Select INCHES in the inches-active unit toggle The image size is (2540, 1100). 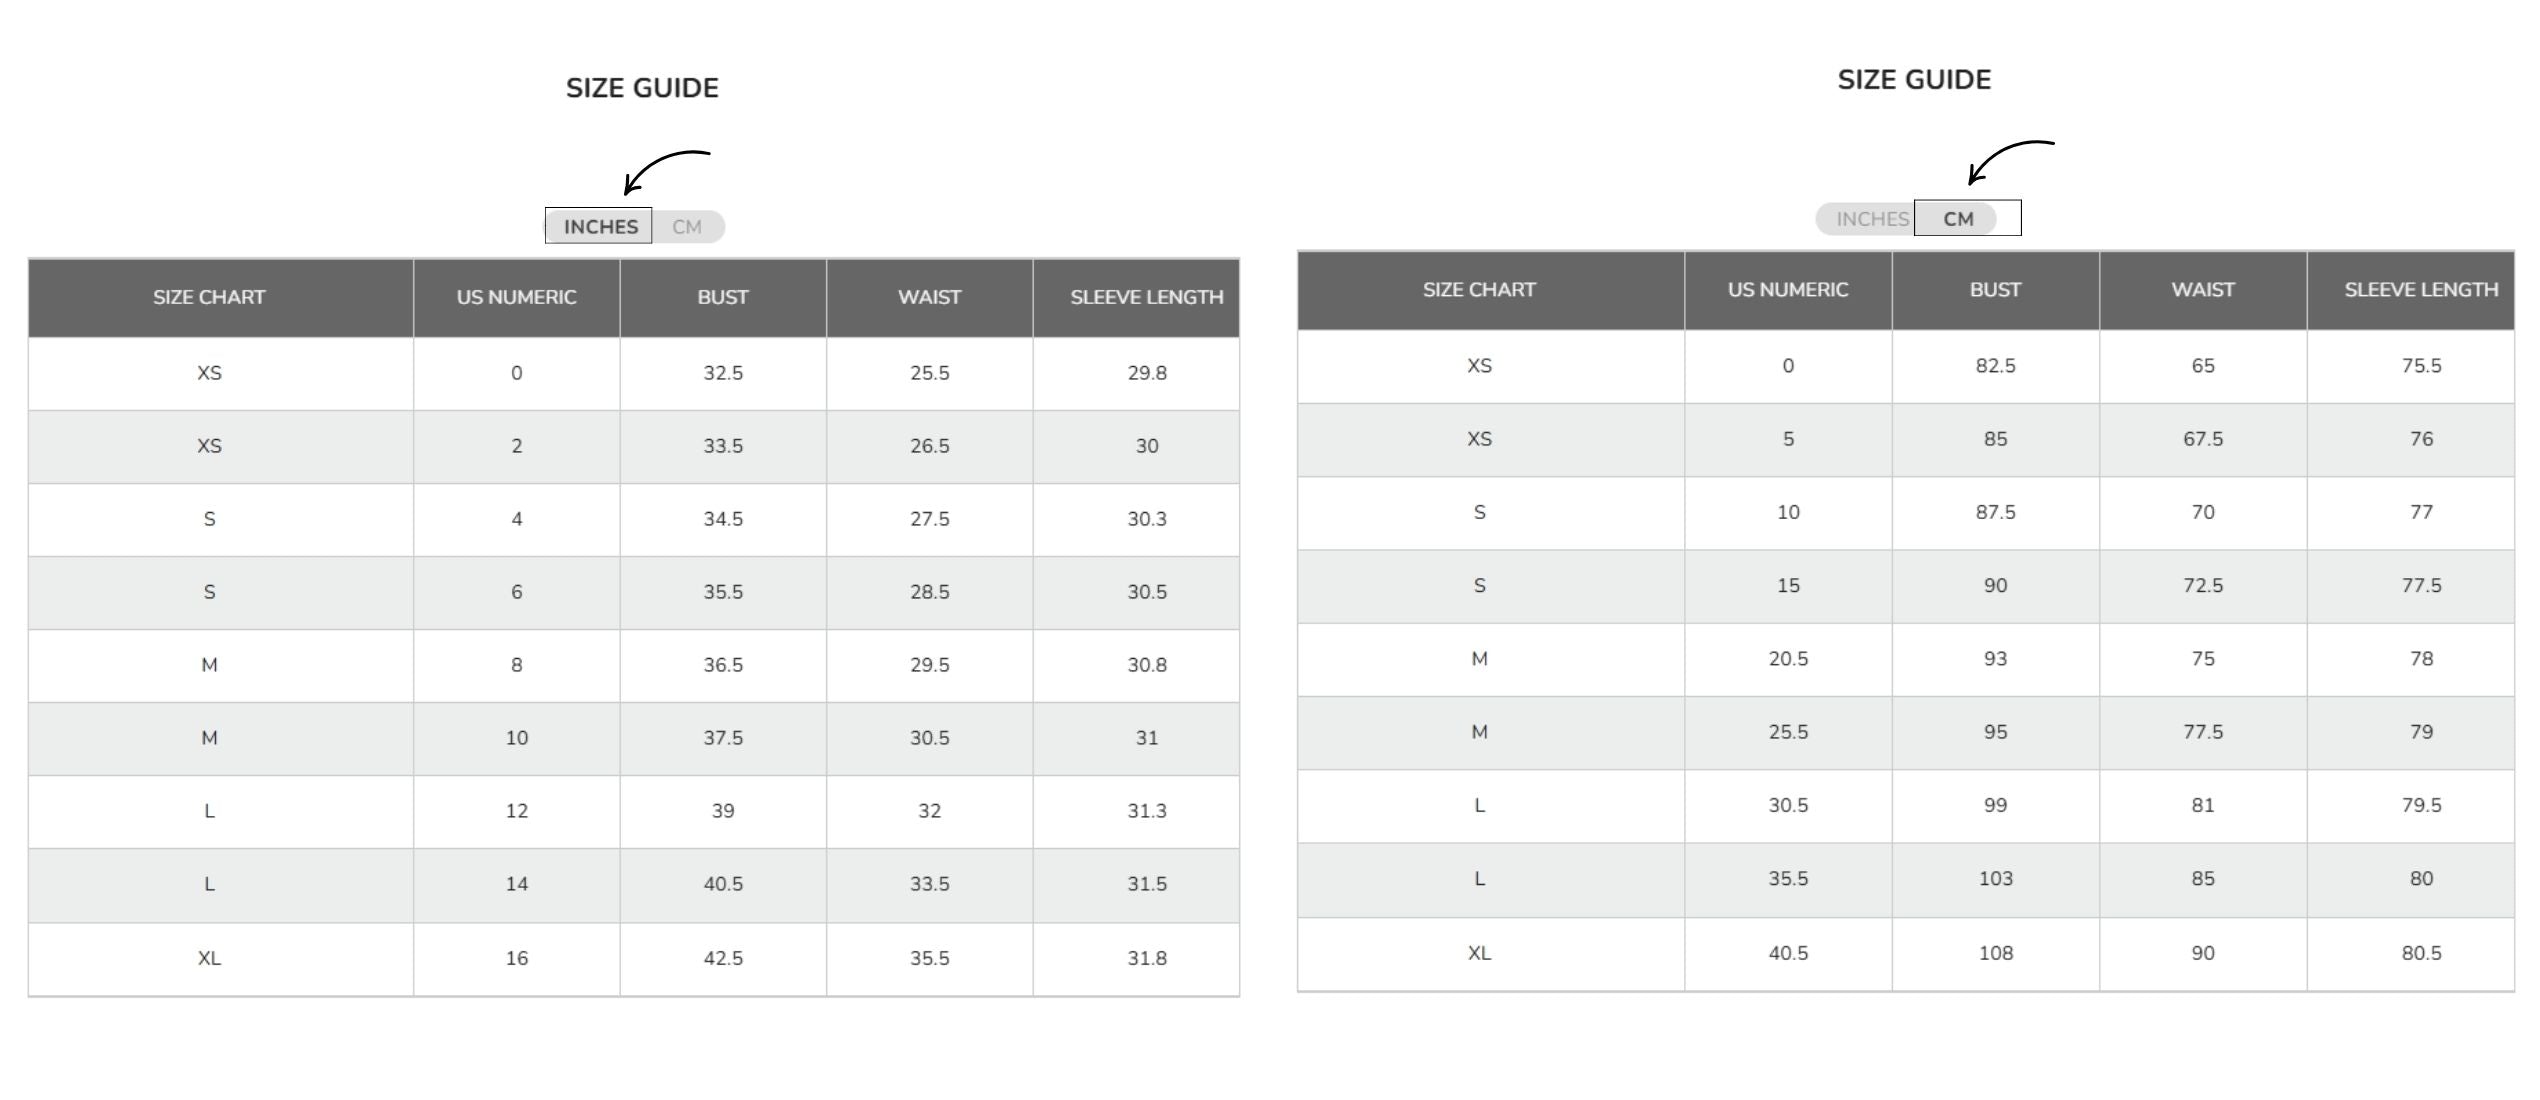tap(600, 227)
